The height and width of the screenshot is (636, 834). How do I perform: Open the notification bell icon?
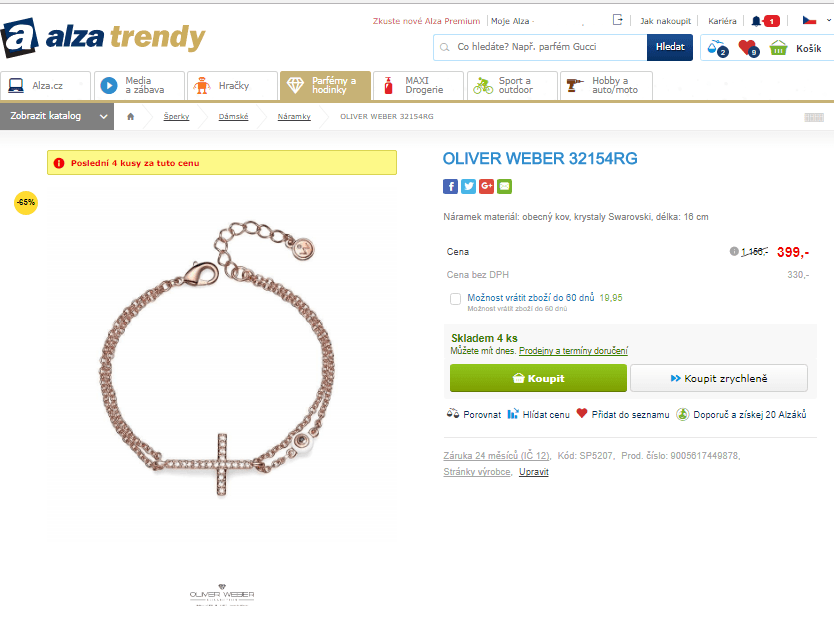coord(756,21)
